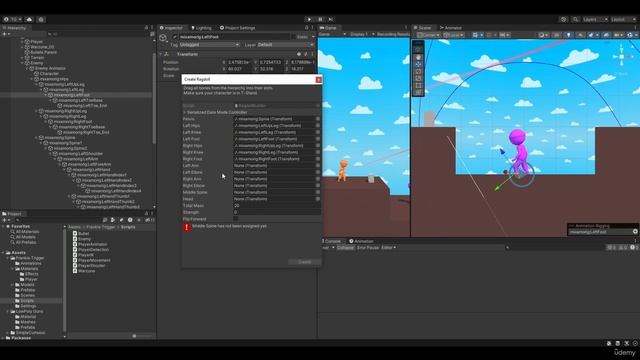Switch to the Console tab

(x=331, y=241)
